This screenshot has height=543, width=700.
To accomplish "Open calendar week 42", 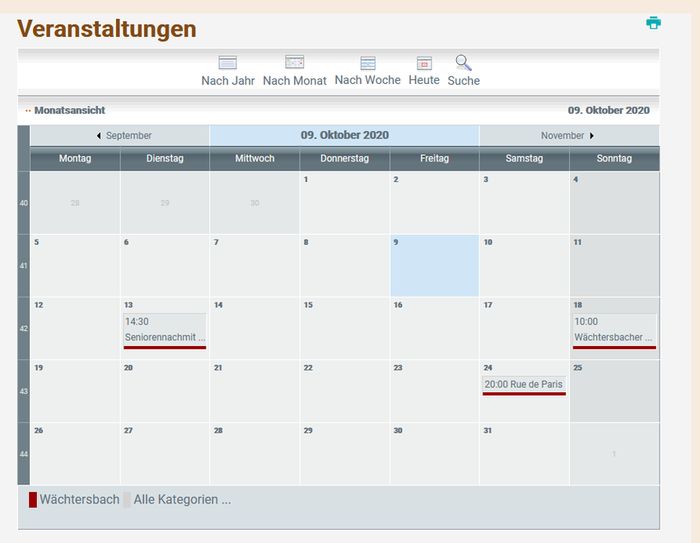I will coord(24,328).
